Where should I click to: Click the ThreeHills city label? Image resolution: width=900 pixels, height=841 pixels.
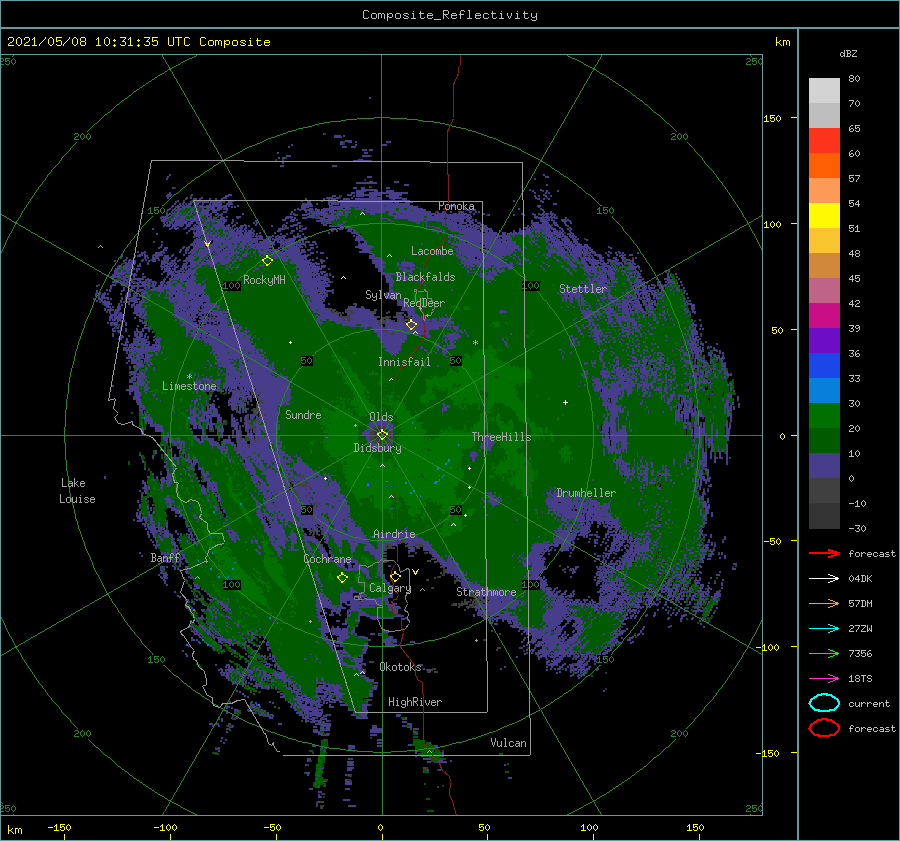(x=502, y=437)
